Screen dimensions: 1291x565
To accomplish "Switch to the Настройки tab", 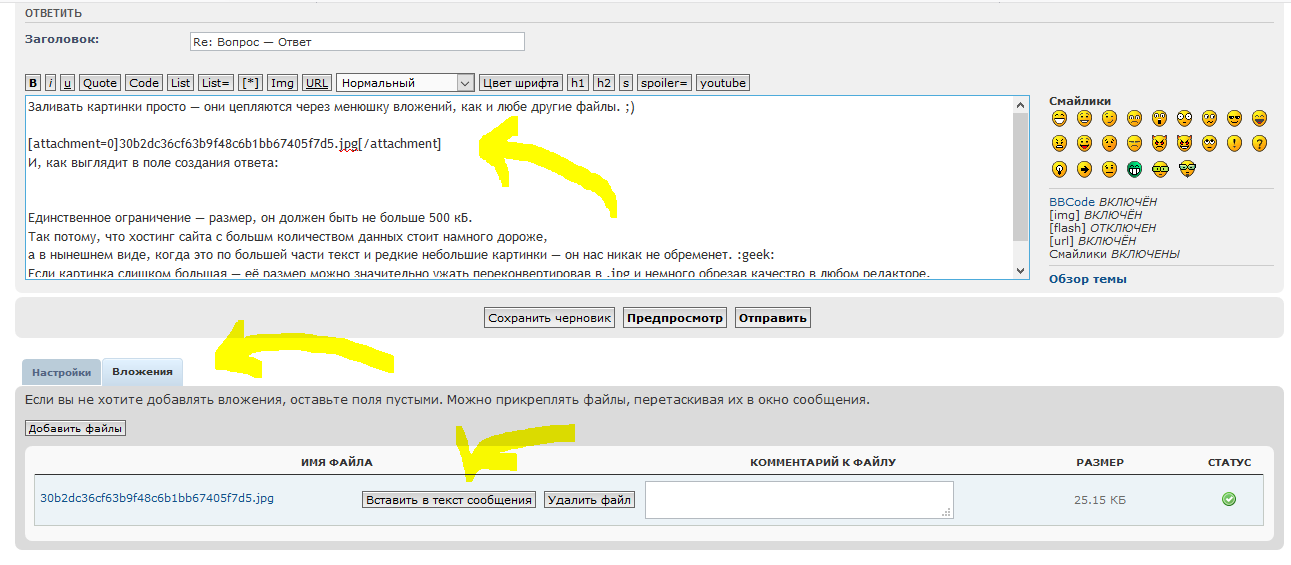I will (x=61, y=372).
